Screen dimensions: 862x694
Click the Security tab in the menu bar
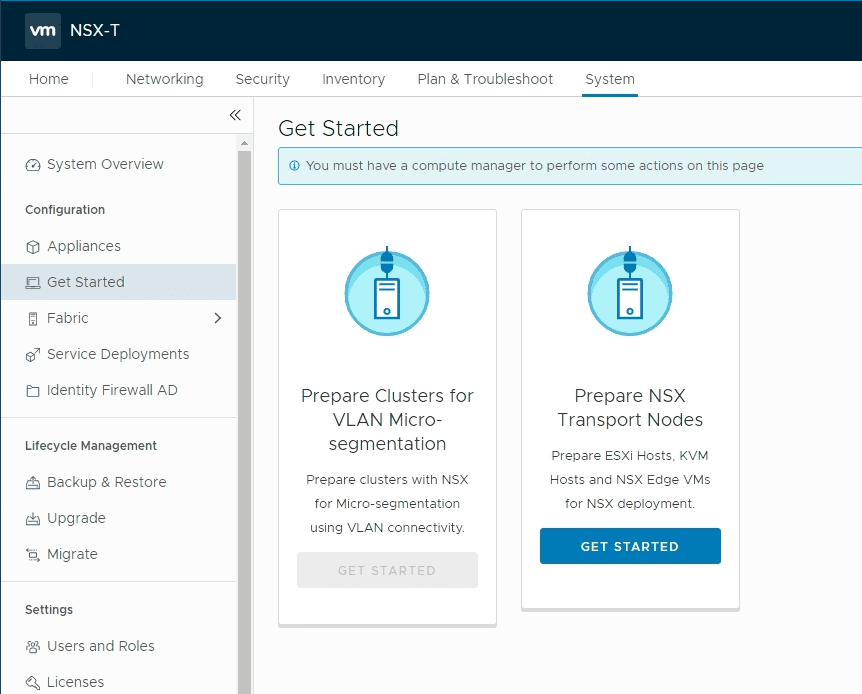click(262, 79)
